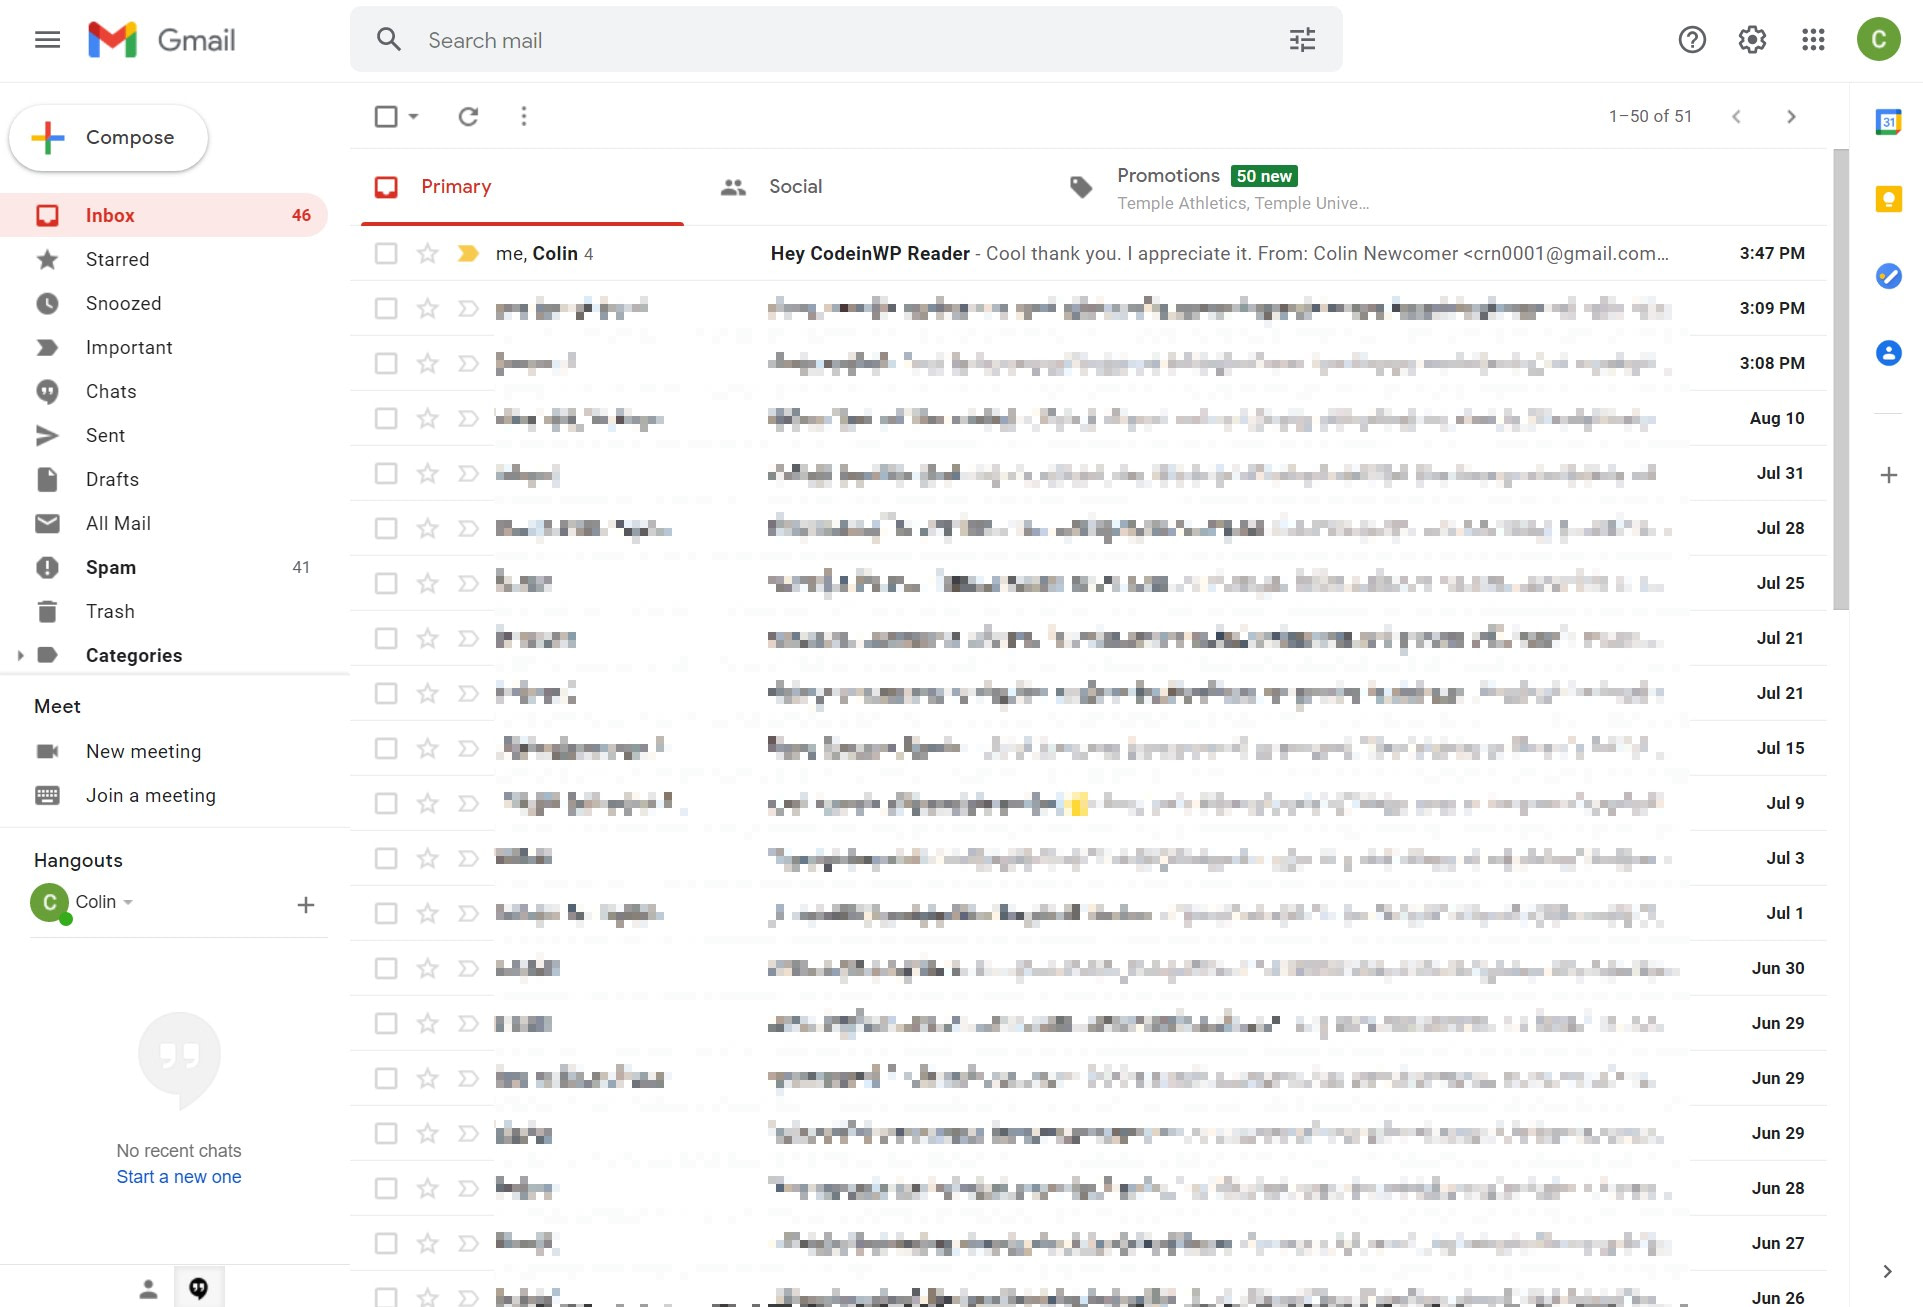Open Colin's Hangouts status dropdown
The image size is (1923, 1307).
pyautogui.click(x=127, y=902)
